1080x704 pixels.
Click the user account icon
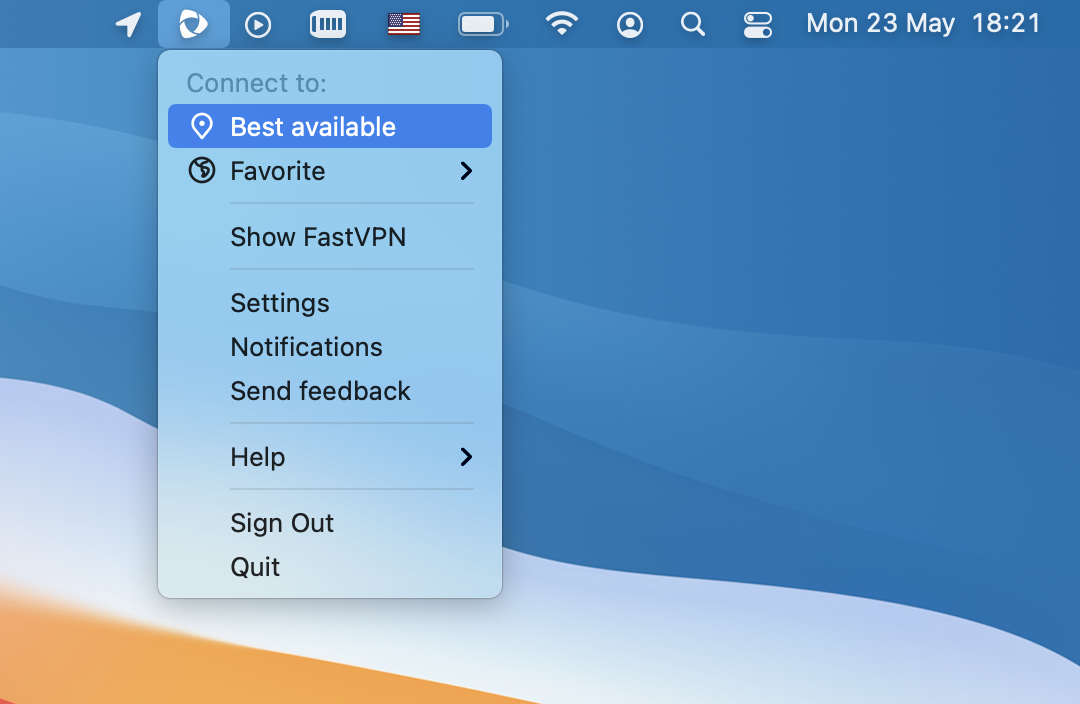pos(630,25)
